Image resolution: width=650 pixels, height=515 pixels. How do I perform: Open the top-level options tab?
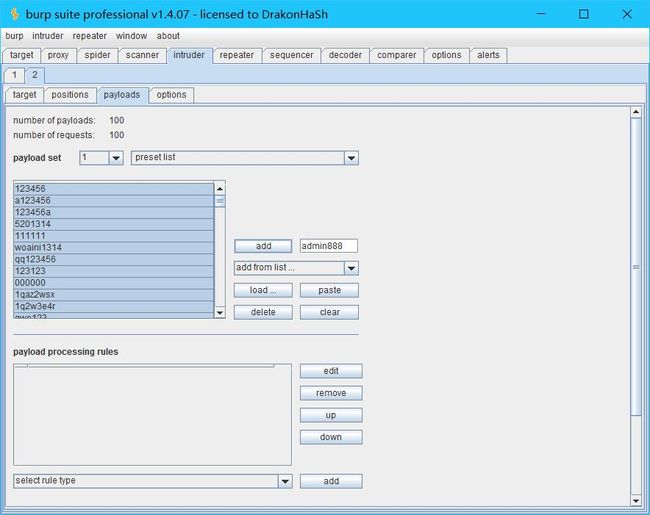(x=446, y=55)
